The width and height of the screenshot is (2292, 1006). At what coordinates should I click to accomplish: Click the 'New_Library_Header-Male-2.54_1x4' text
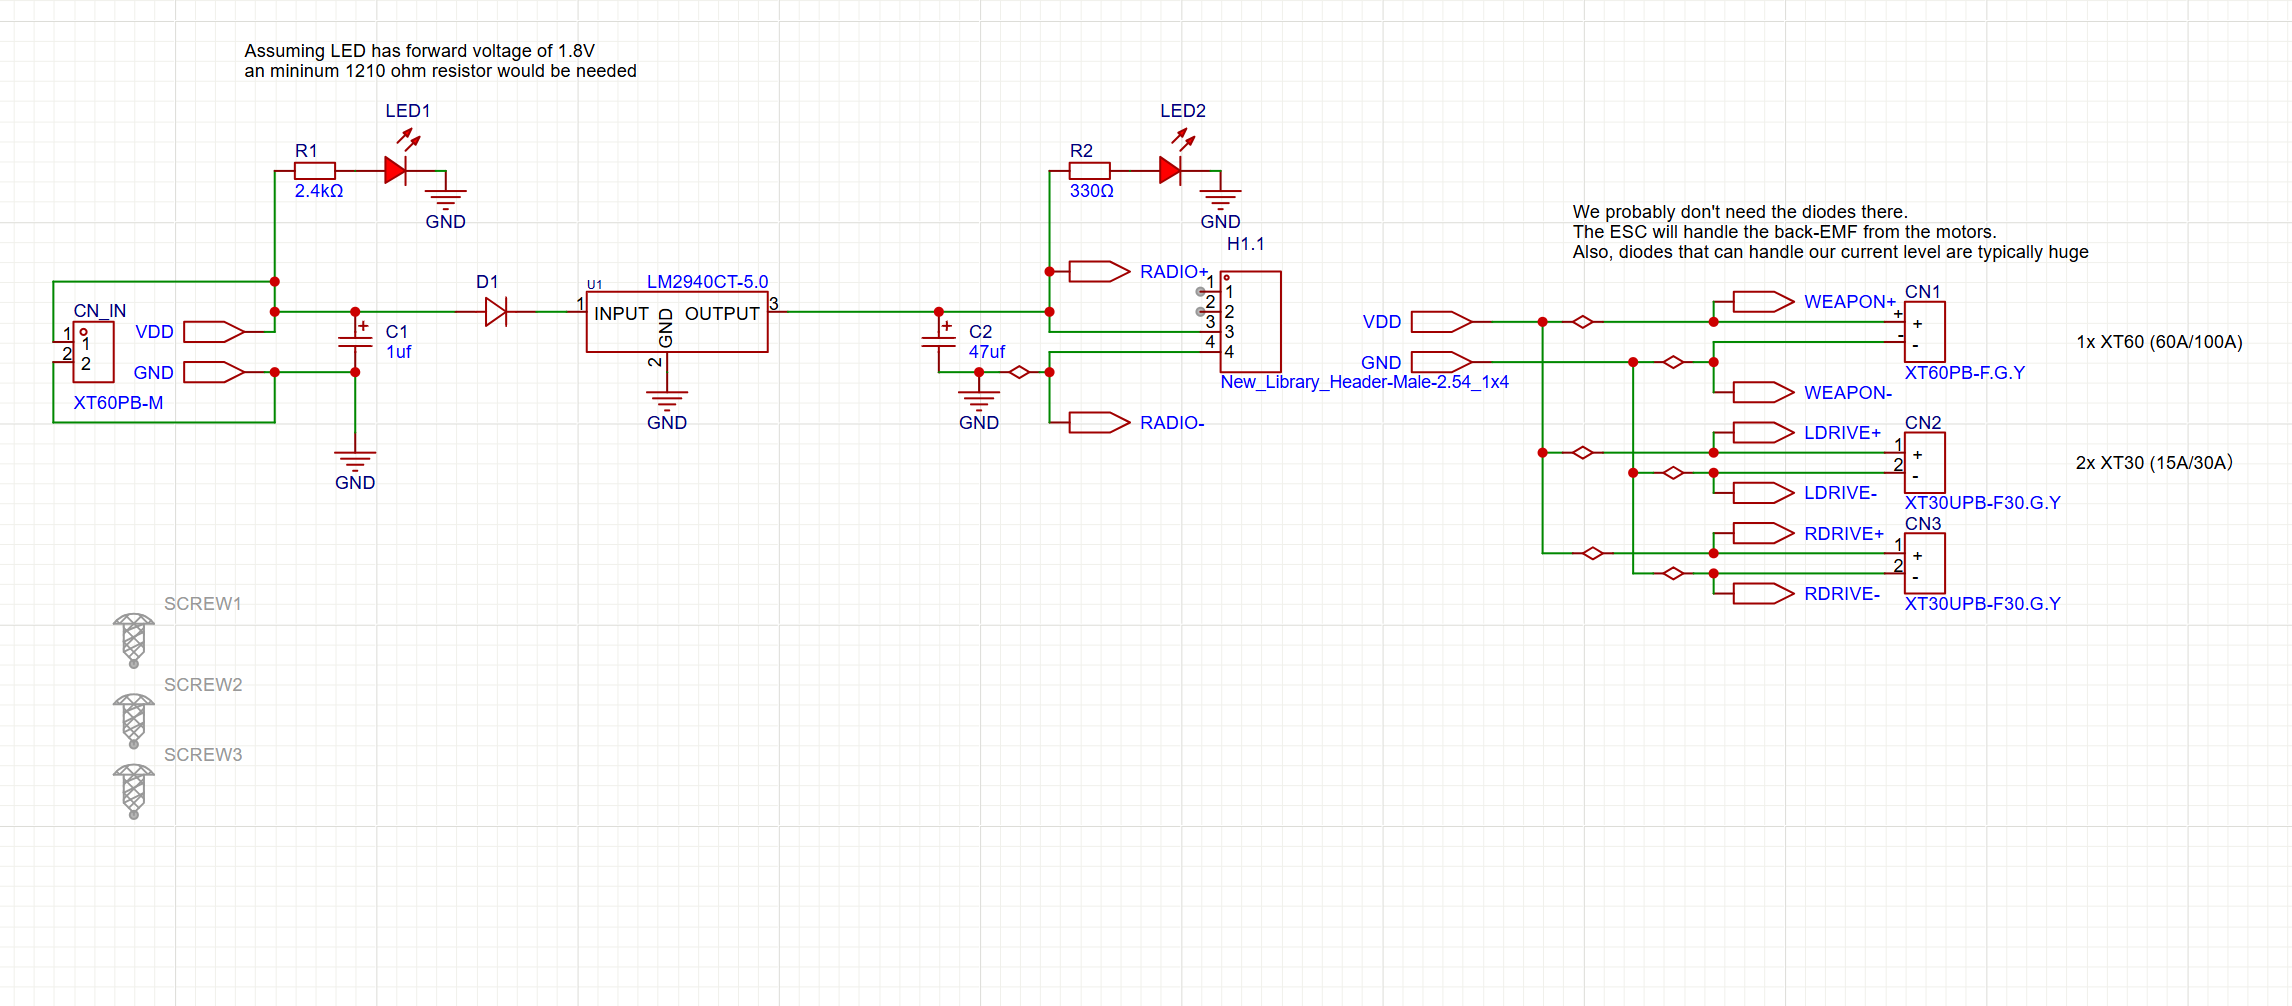1364,382
